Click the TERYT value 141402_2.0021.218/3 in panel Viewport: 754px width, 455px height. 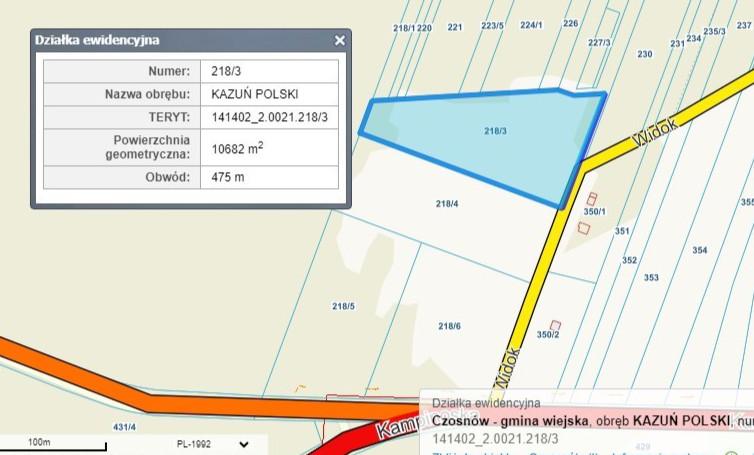[270, 118]
